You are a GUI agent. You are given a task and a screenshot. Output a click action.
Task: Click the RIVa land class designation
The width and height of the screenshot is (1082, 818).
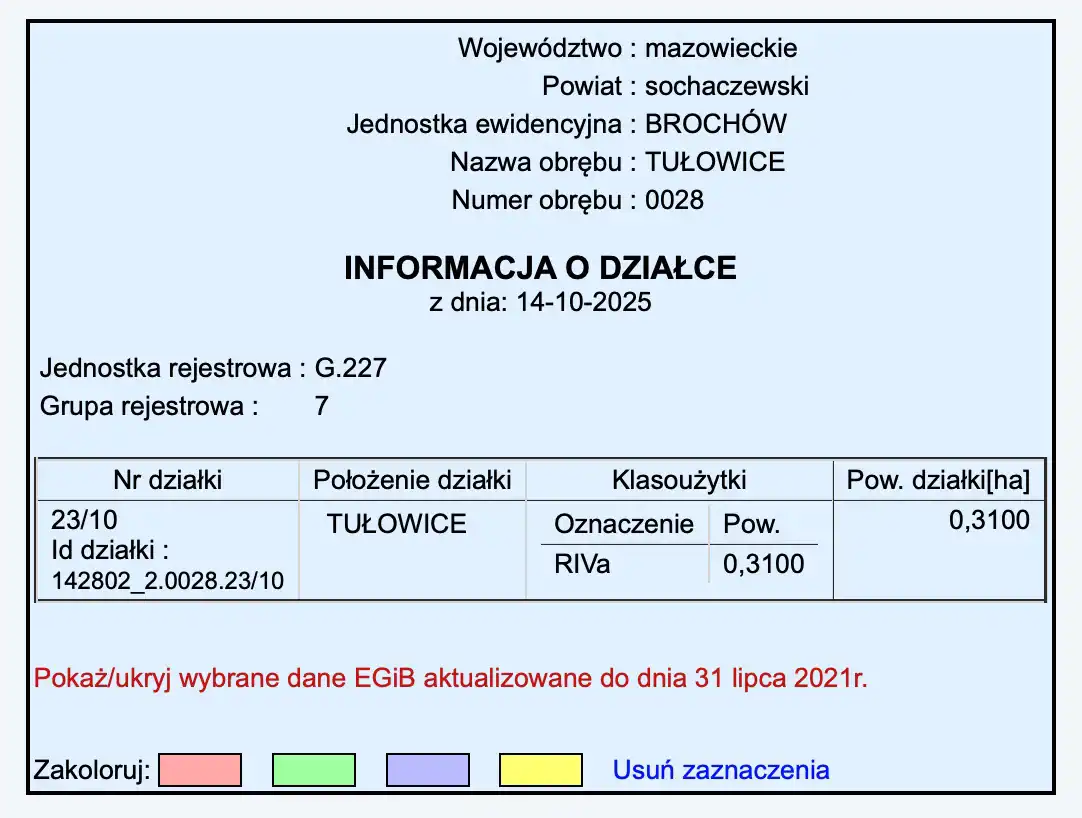click(x=582, y=564)
